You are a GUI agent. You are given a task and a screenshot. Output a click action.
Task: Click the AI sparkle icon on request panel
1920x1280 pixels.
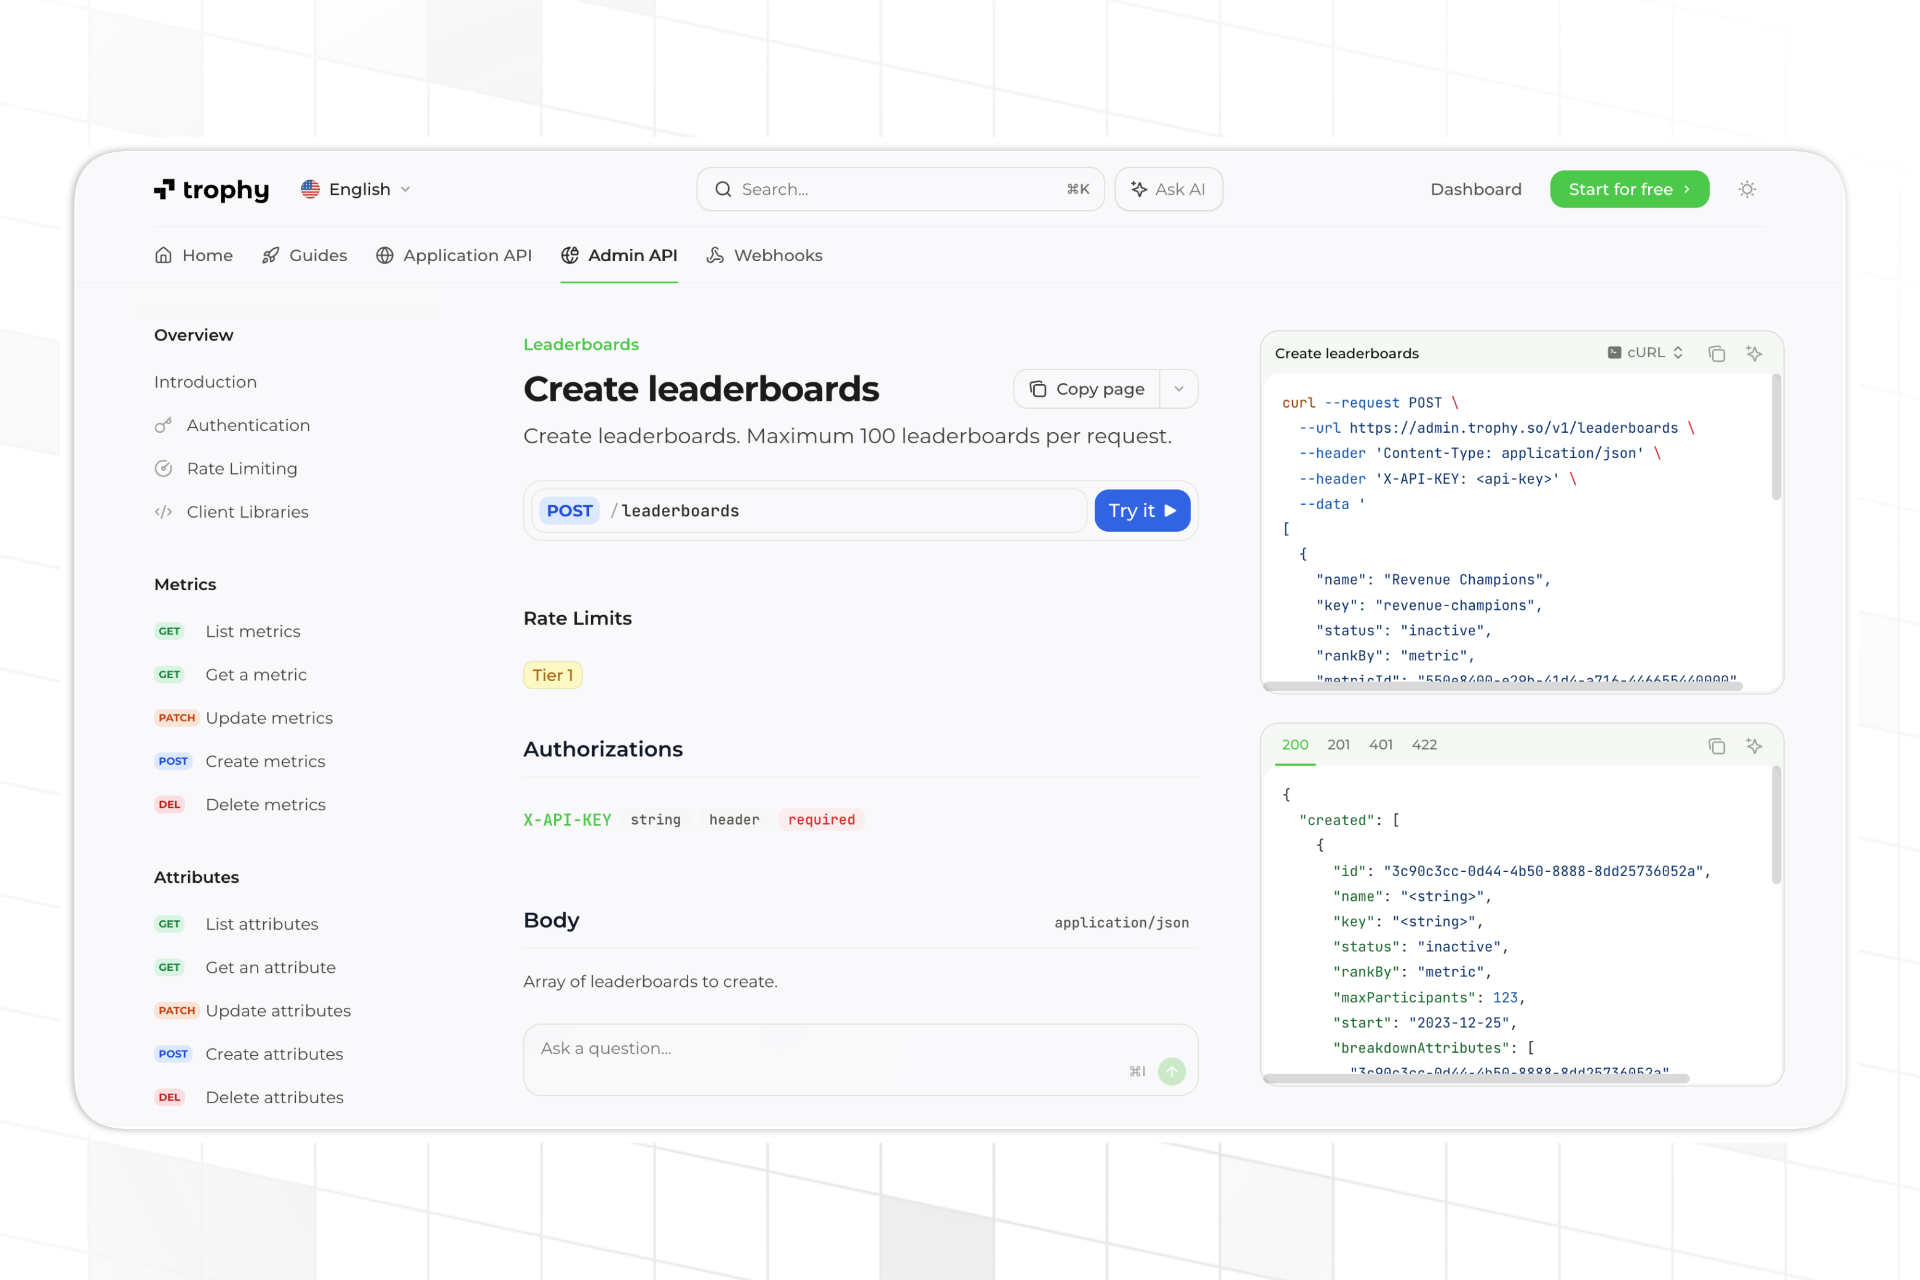pyautogui.click(x=1754, y=353)
